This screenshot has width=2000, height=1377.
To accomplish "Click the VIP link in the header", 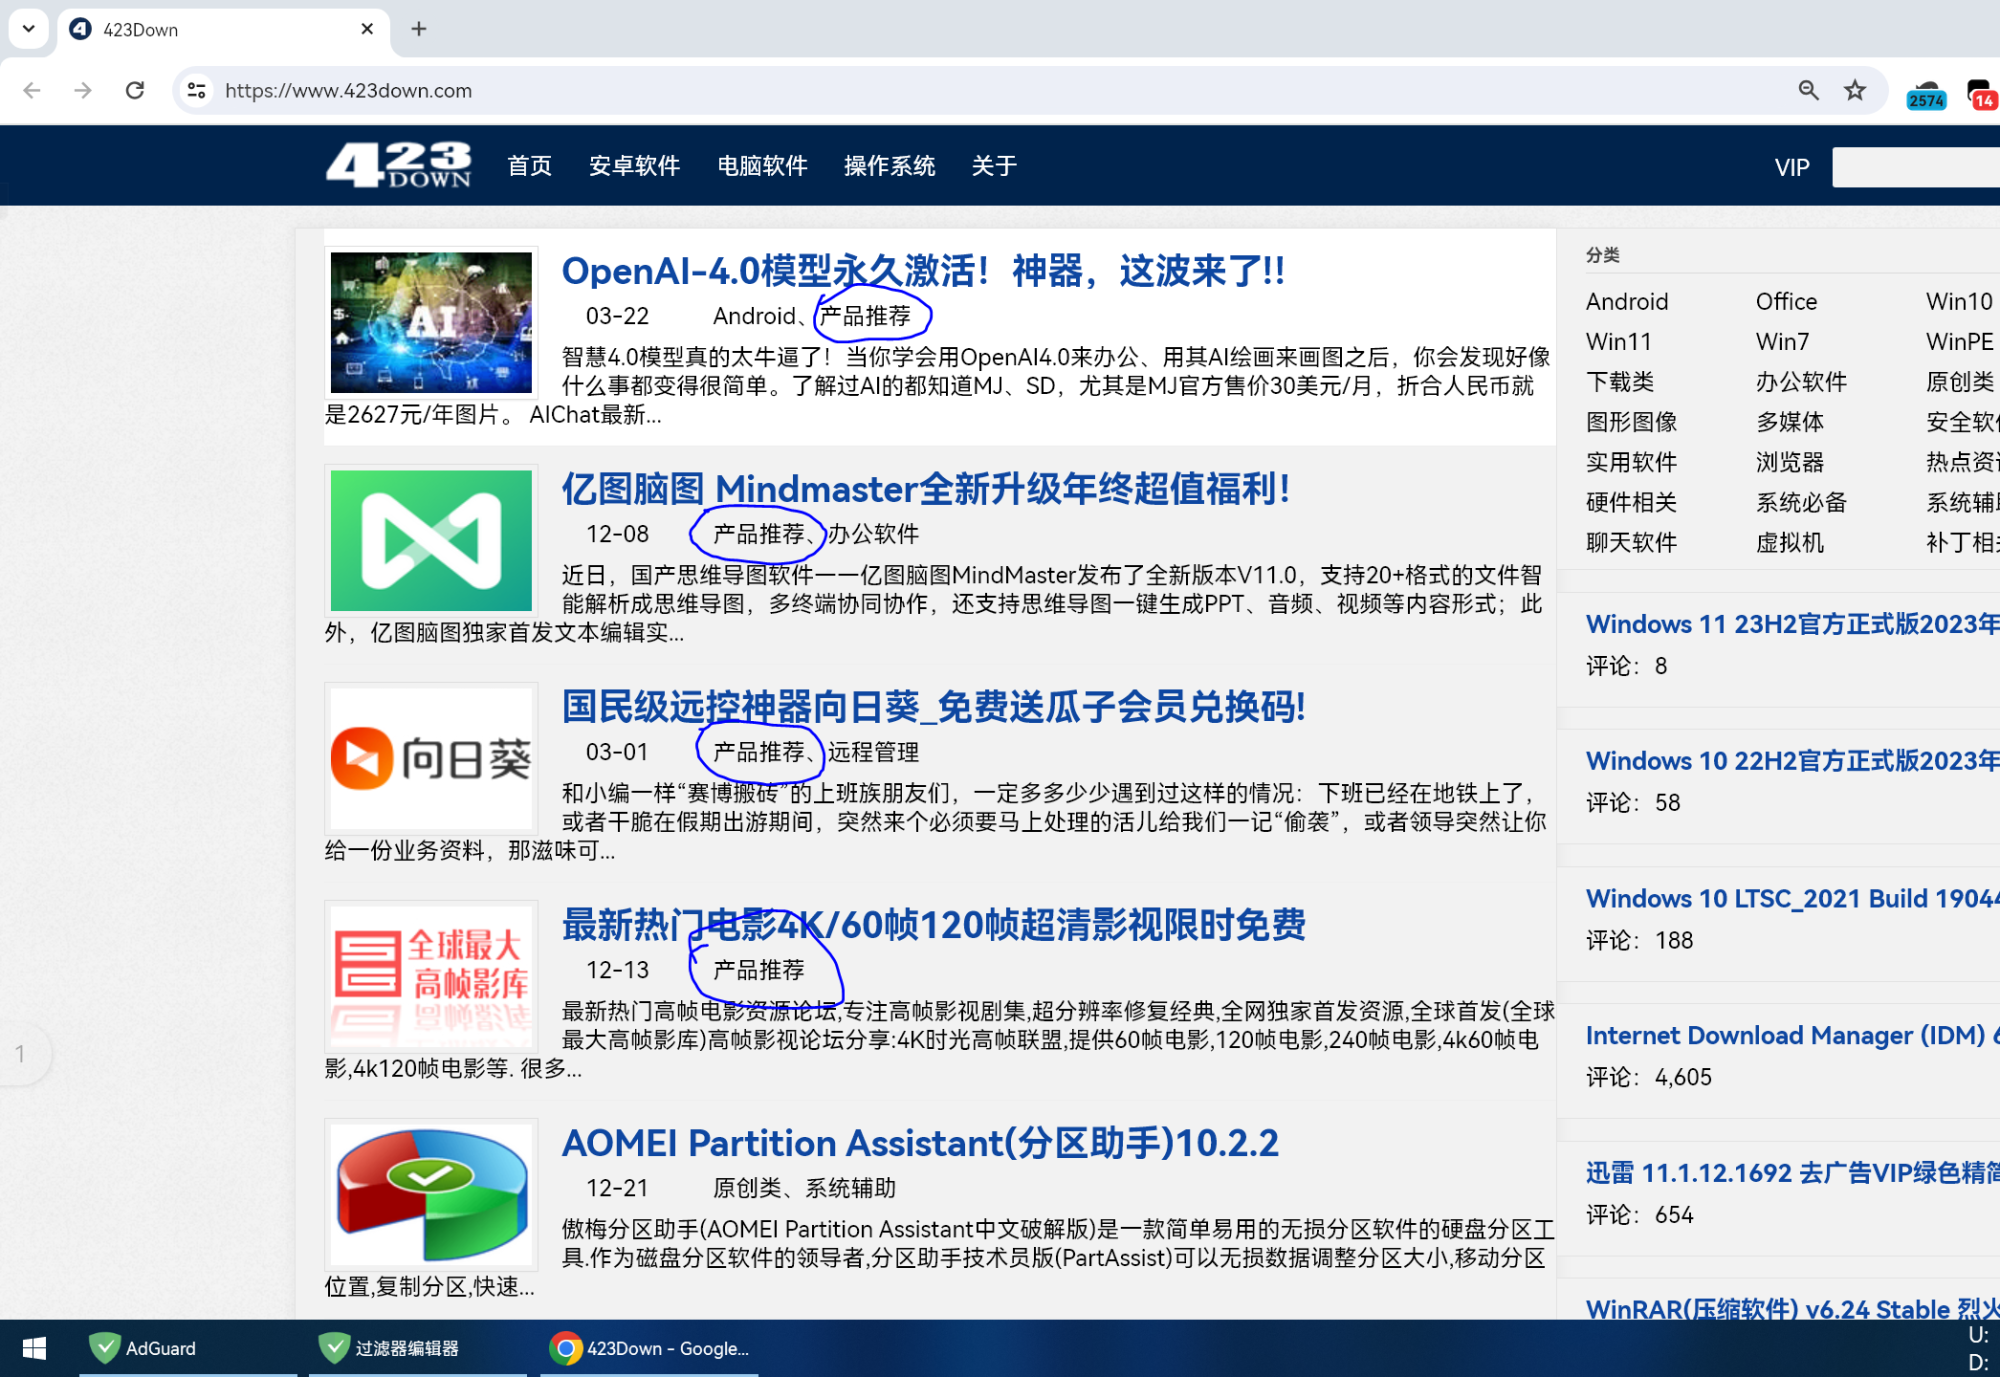I will 1791,167.
